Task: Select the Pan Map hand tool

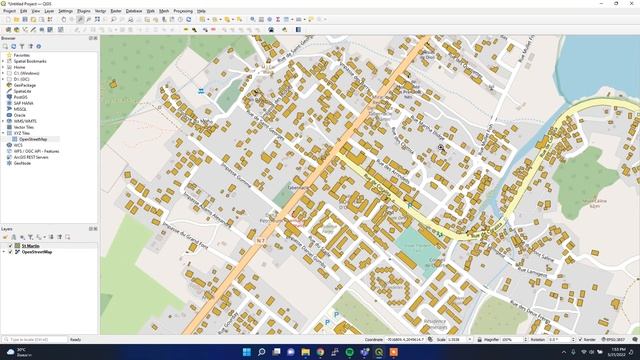Action: 64,19
